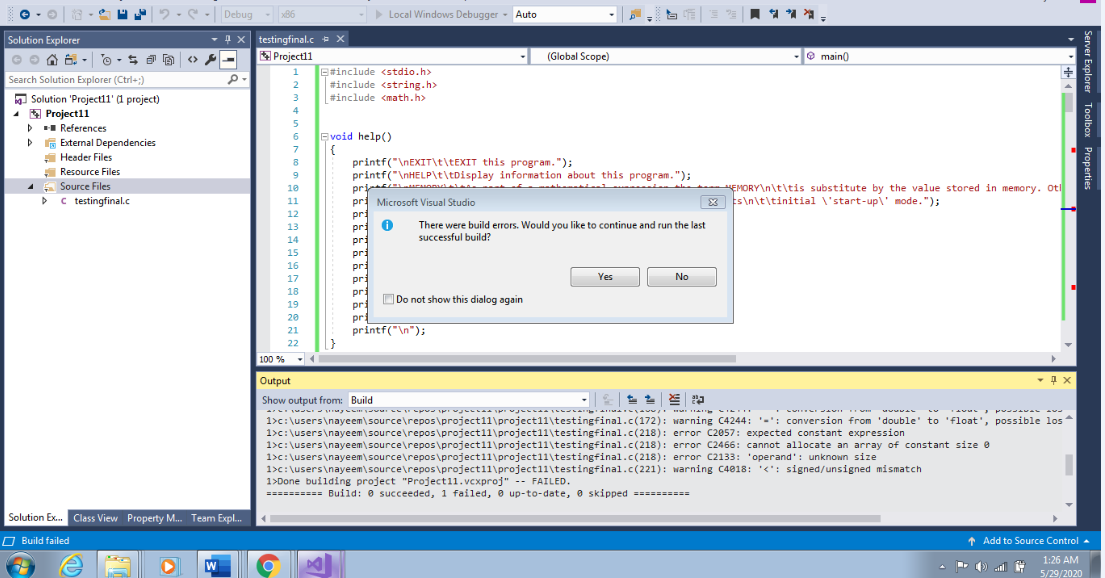Select the testingfinal.c editor tab

pos(286,39)
